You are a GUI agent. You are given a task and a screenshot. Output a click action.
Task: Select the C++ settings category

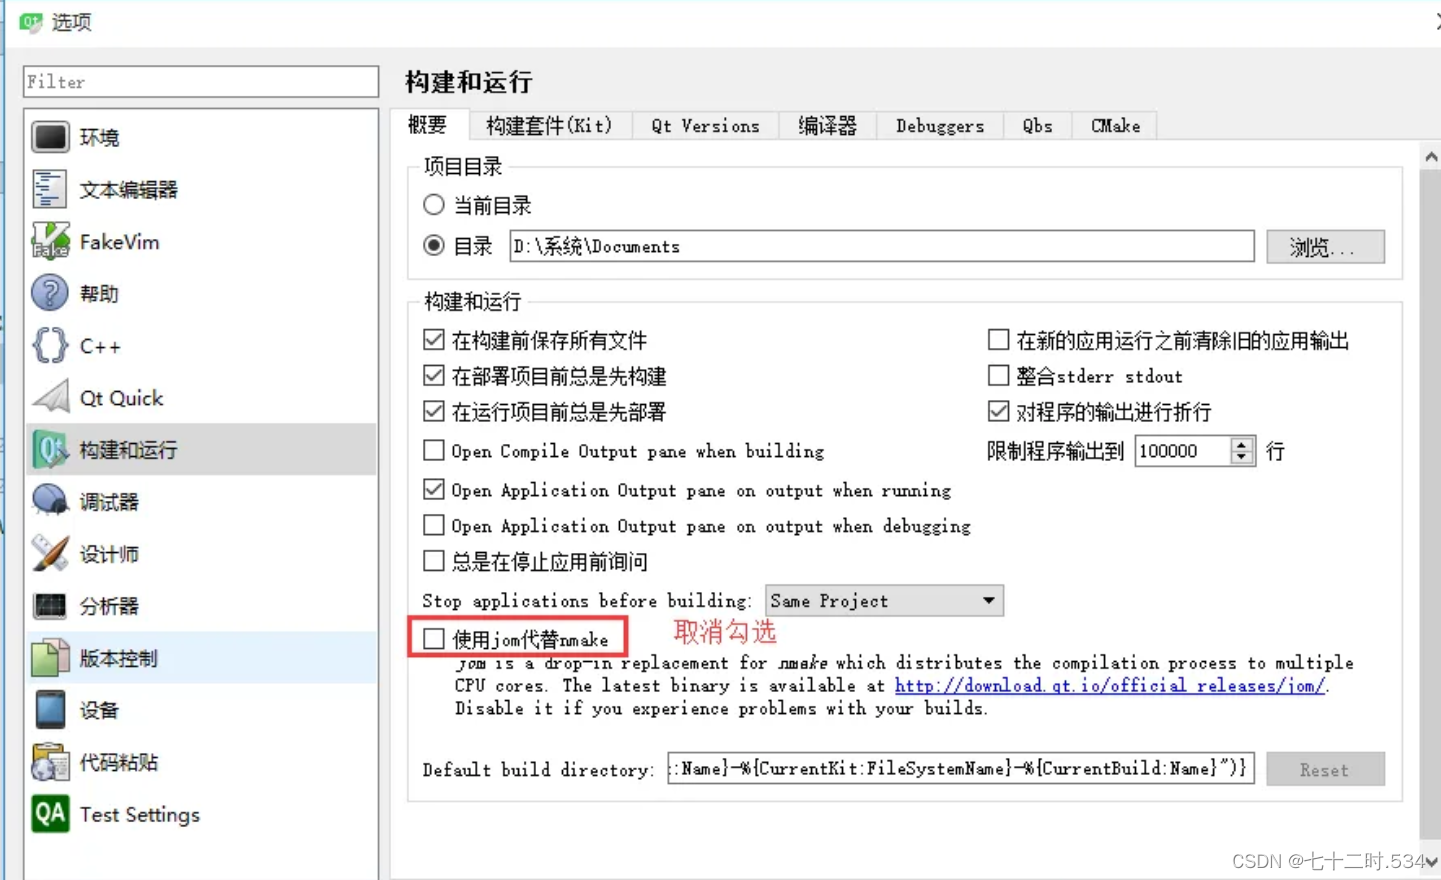pos(100,345)
